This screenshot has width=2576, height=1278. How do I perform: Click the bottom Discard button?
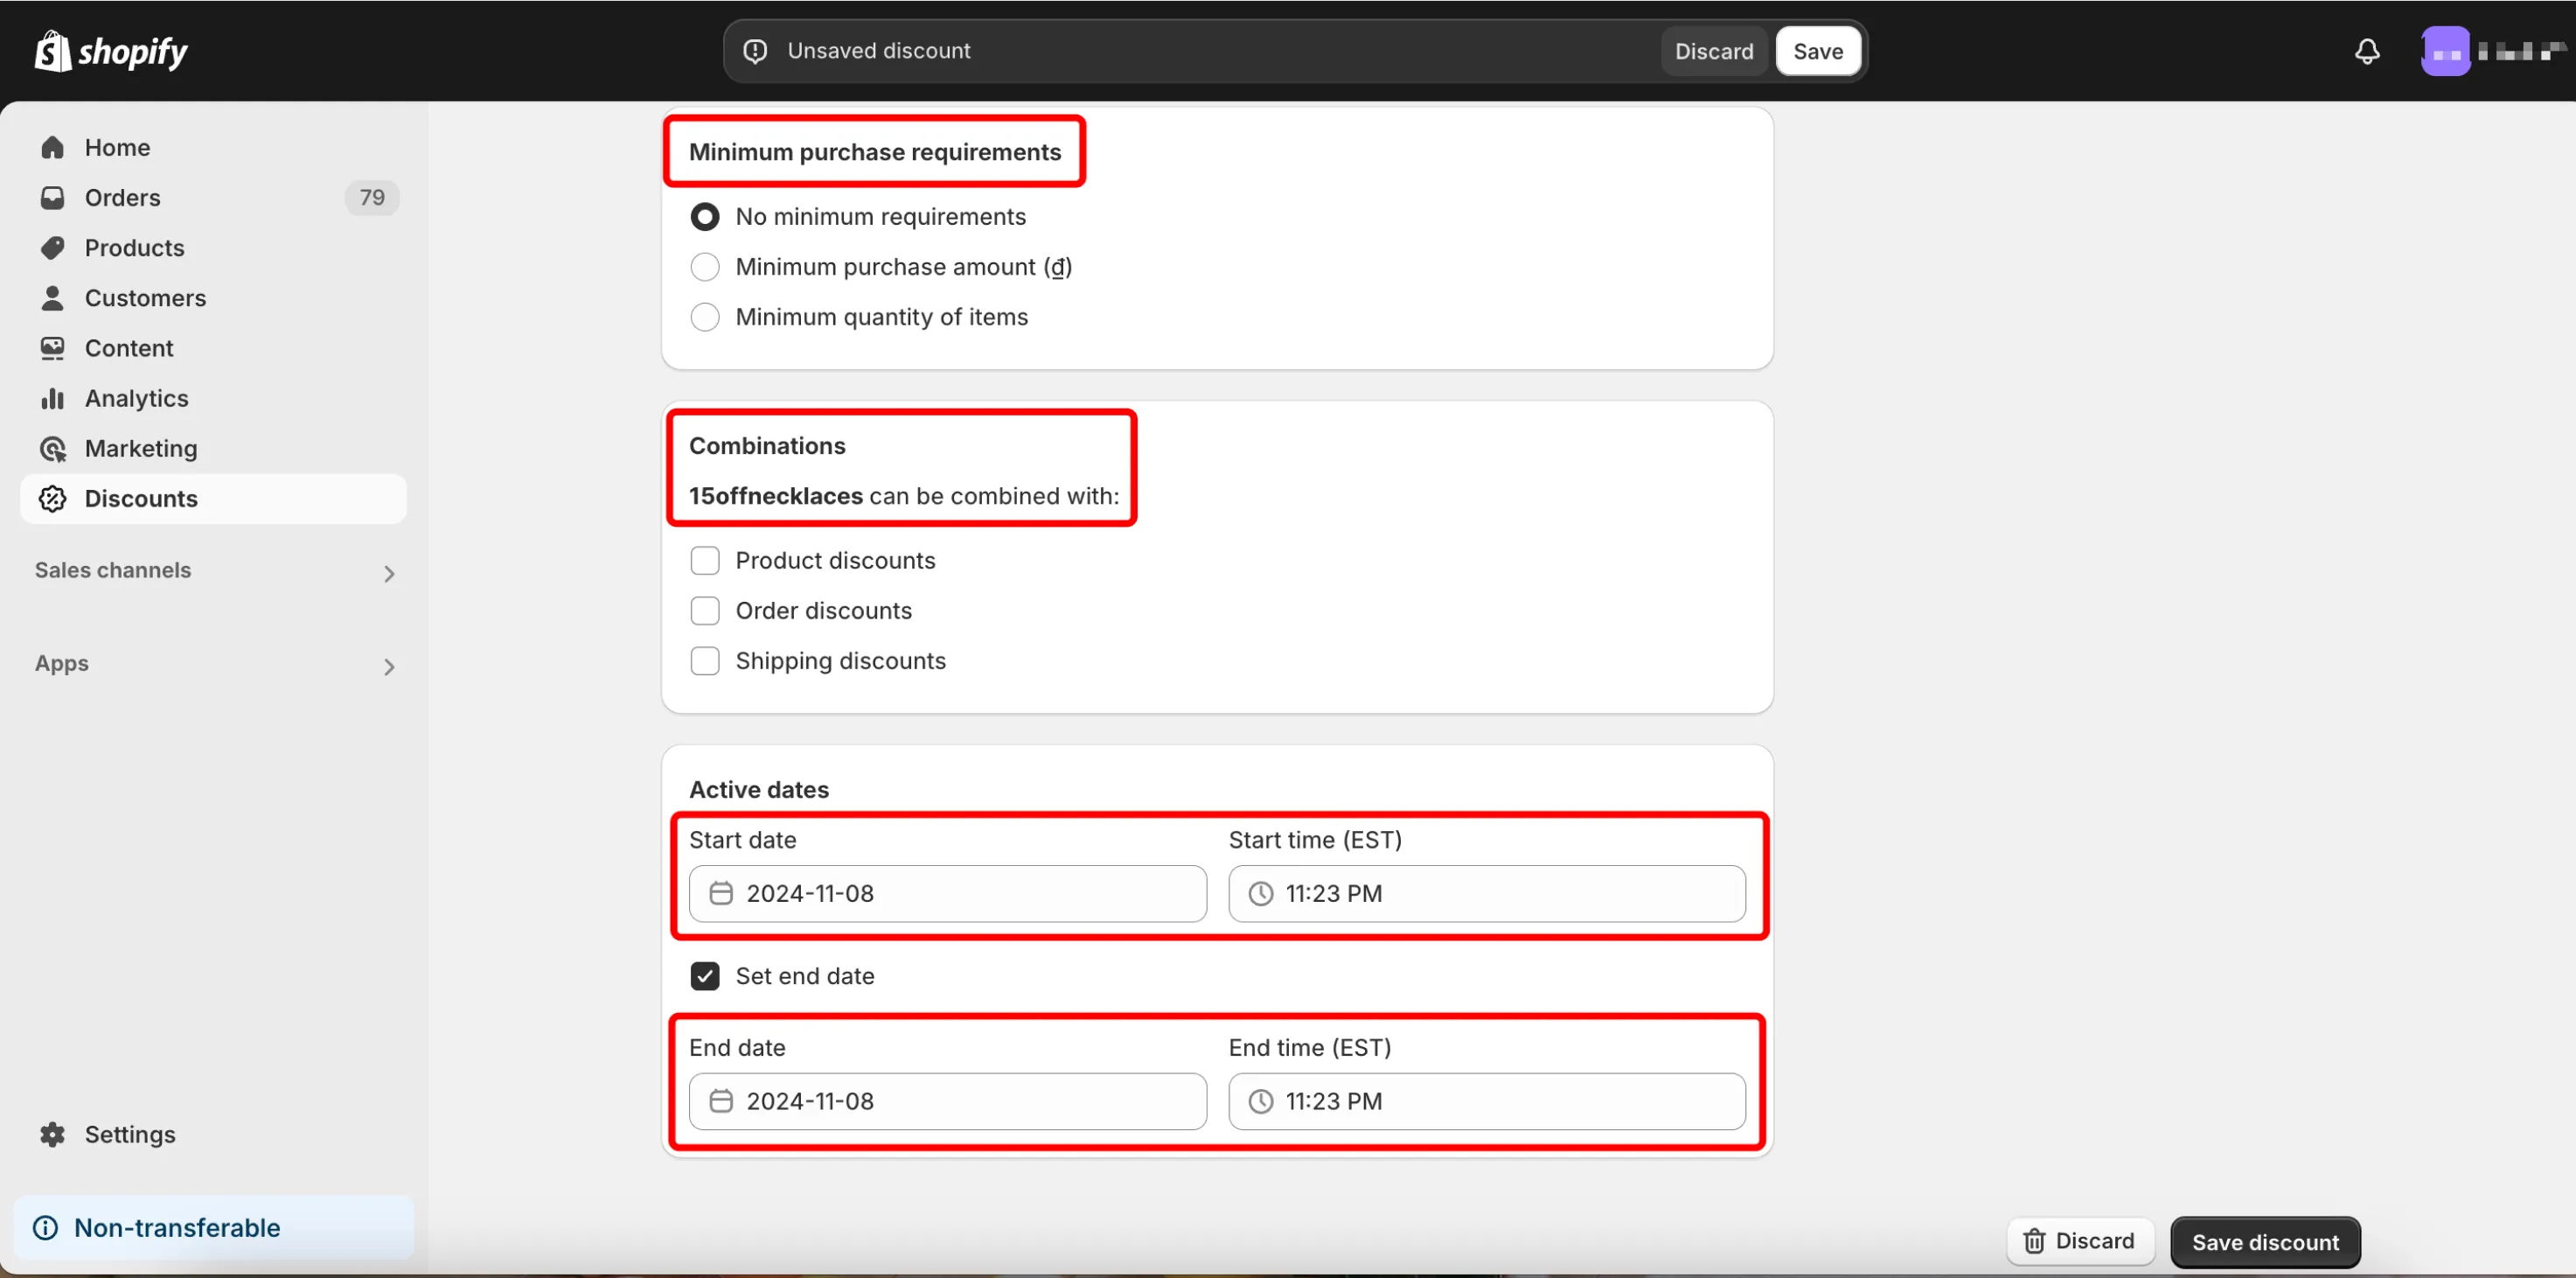tap(2079, 1241)
